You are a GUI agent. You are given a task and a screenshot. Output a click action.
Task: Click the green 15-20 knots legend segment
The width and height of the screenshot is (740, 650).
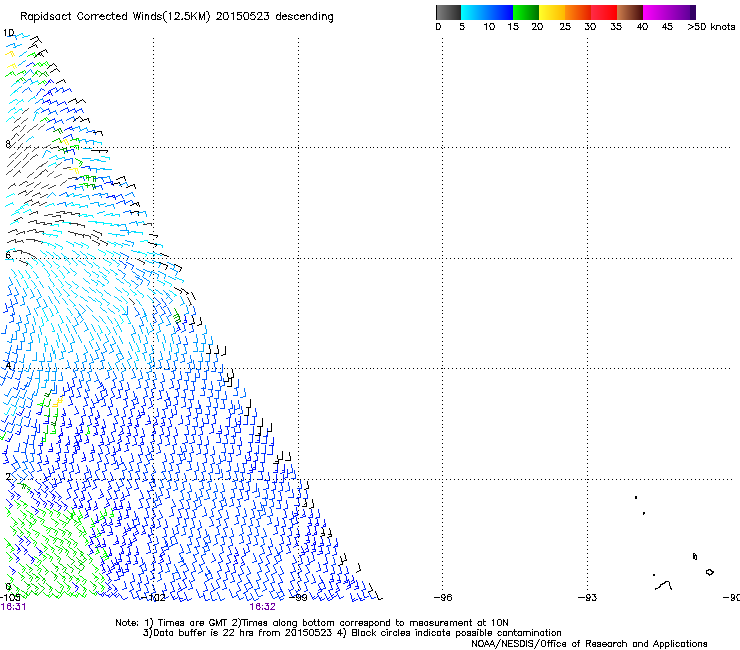pos(526,12)
